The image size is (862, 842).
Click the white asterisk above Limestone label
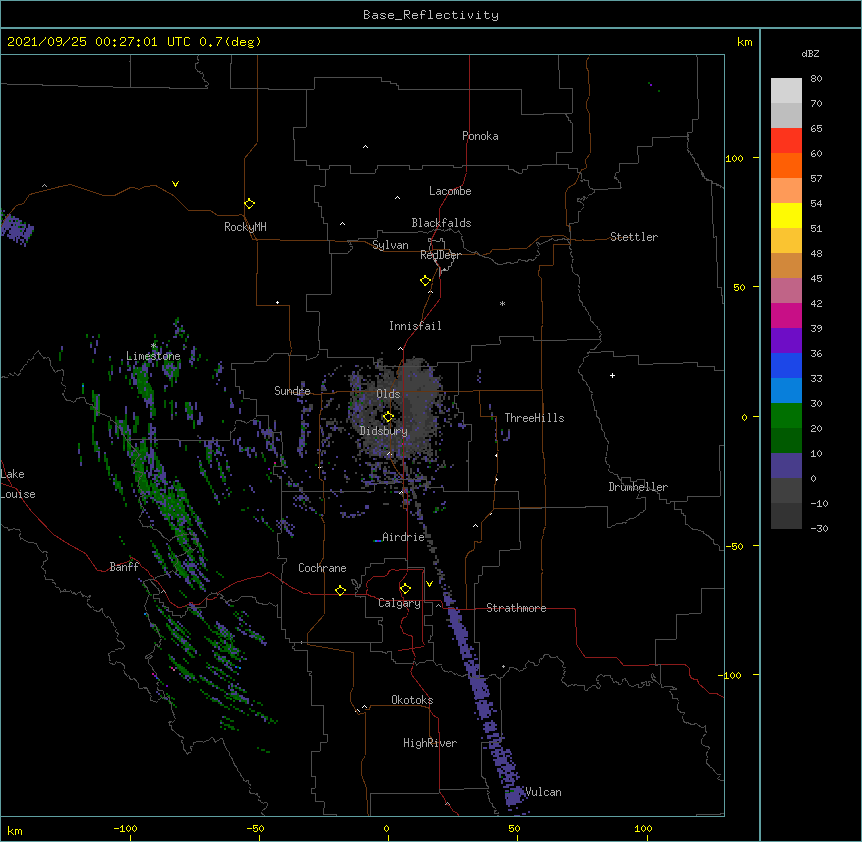pyautogui.click(x=153, y=346)
